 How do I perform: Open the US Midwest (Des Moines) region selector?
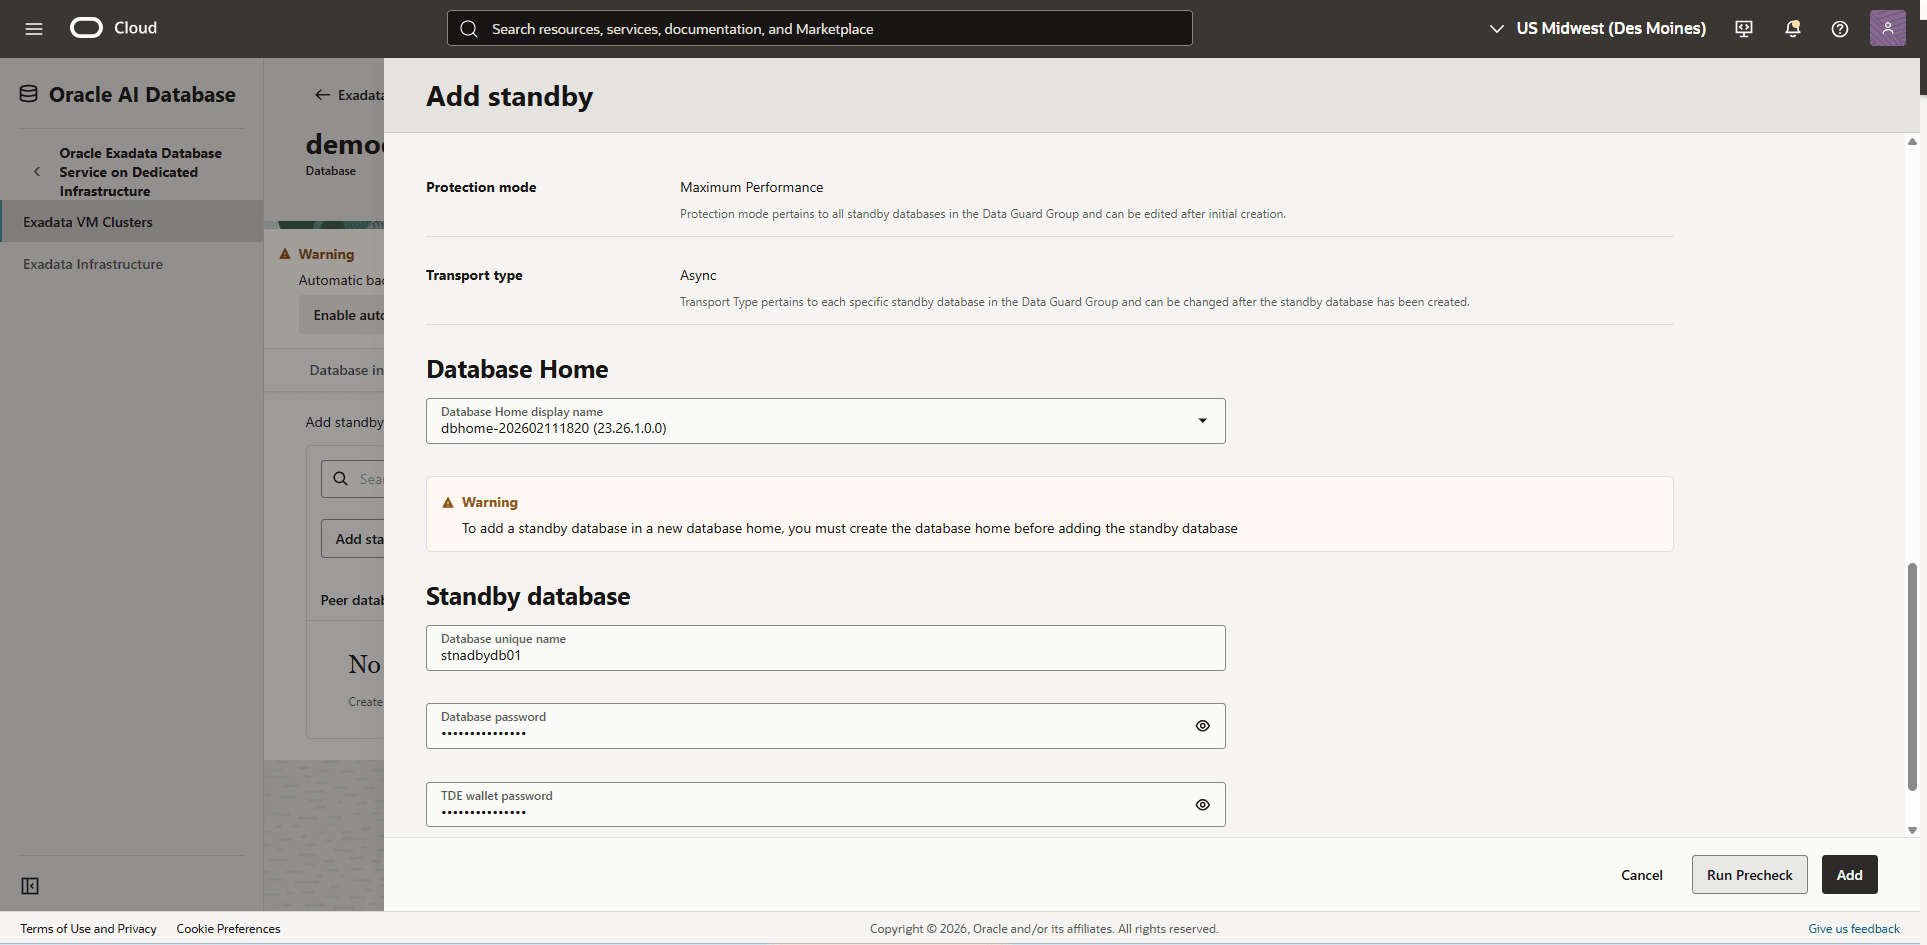click(1596, 28)
